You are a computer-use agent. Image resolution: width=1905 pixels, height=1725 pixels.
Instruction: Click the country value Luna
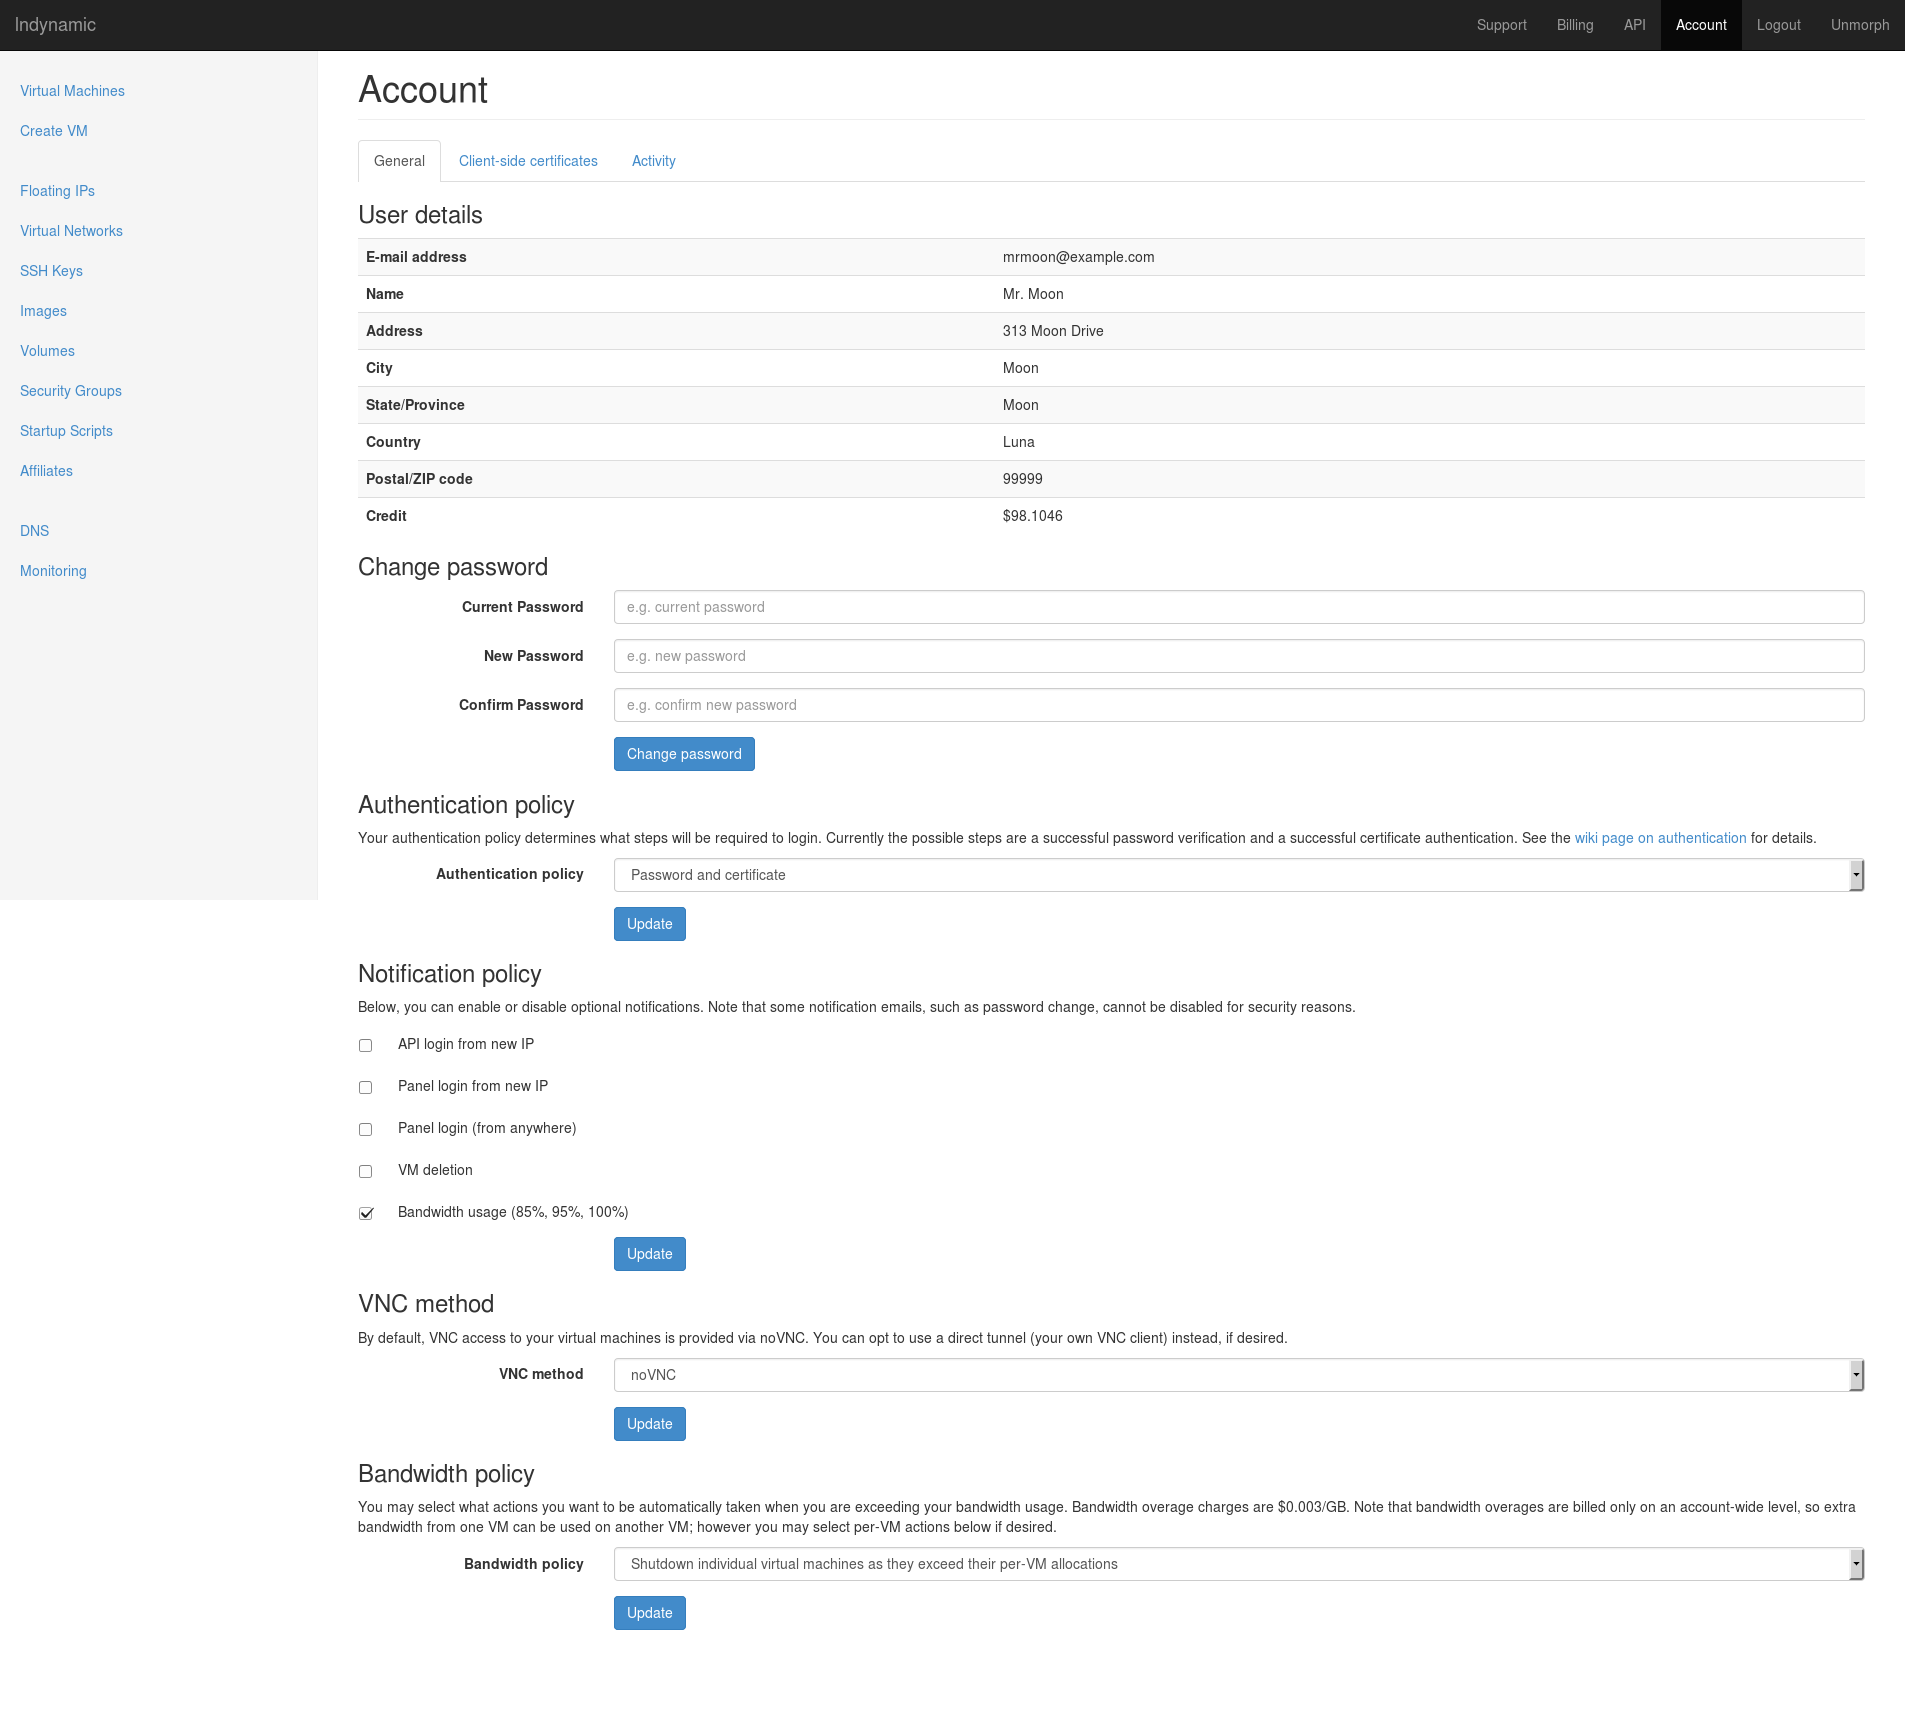click(x=1018, y=442)
